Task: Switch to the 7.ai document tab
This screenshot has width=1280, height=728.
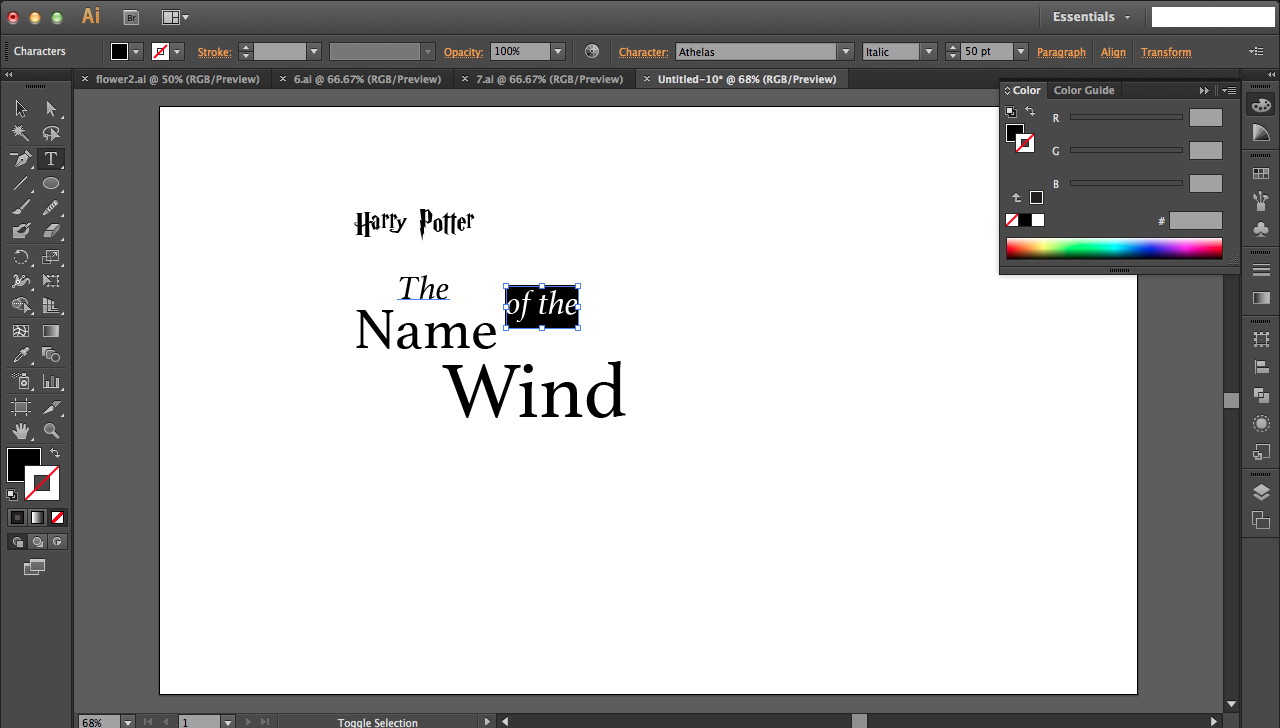Action: click(548, 79)
